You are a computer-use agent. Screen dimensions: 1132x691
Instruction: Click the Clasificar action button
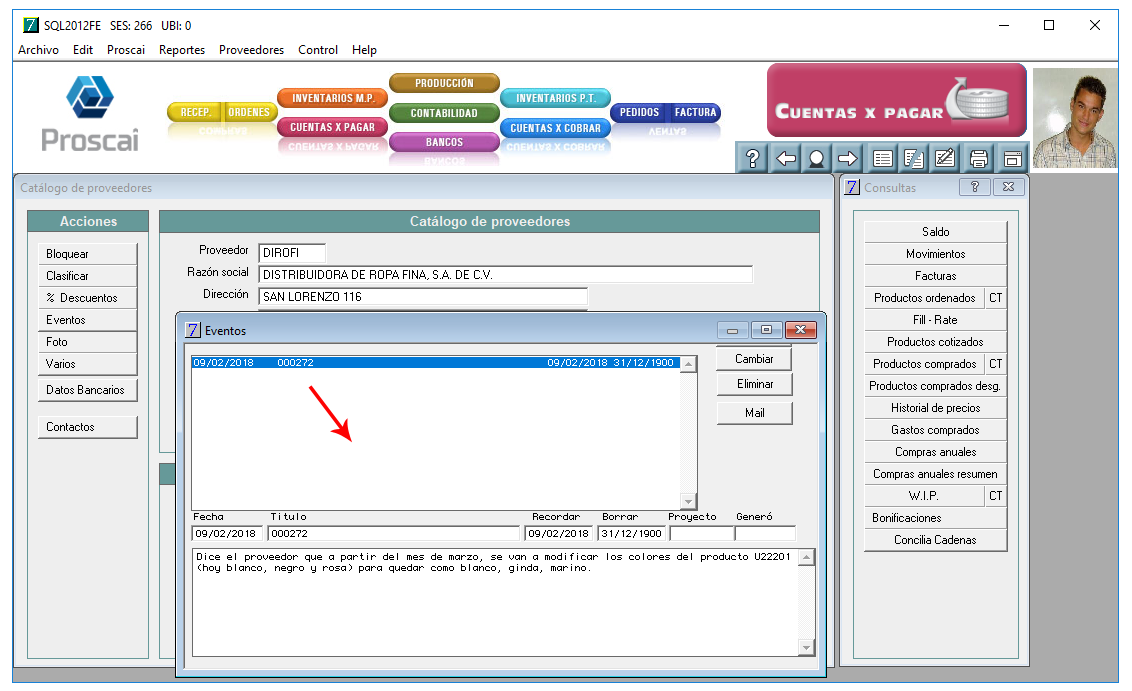[x=87, y=276]
